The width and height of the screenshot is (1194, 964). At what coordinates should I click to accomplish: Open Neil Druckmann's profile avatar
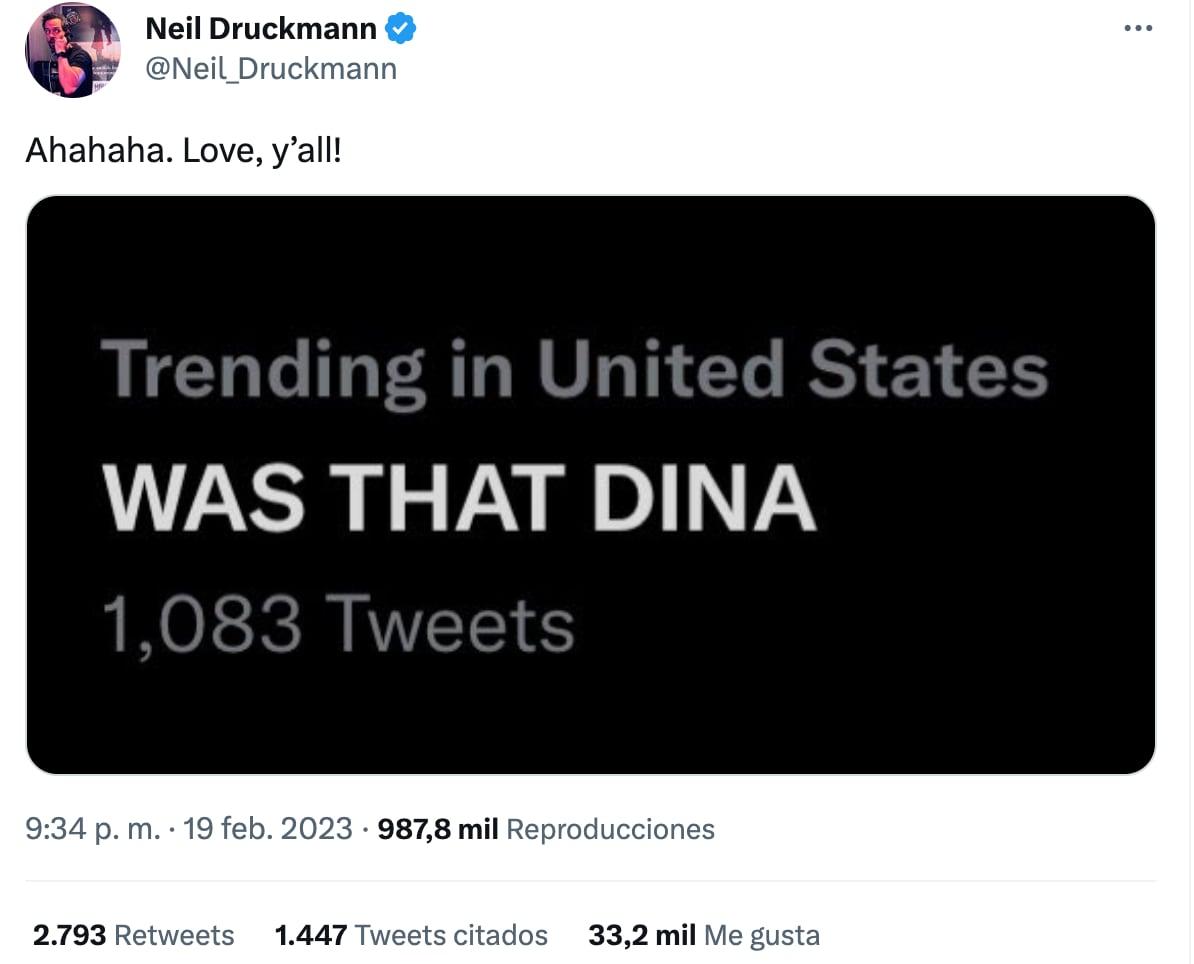coord(72,50)
